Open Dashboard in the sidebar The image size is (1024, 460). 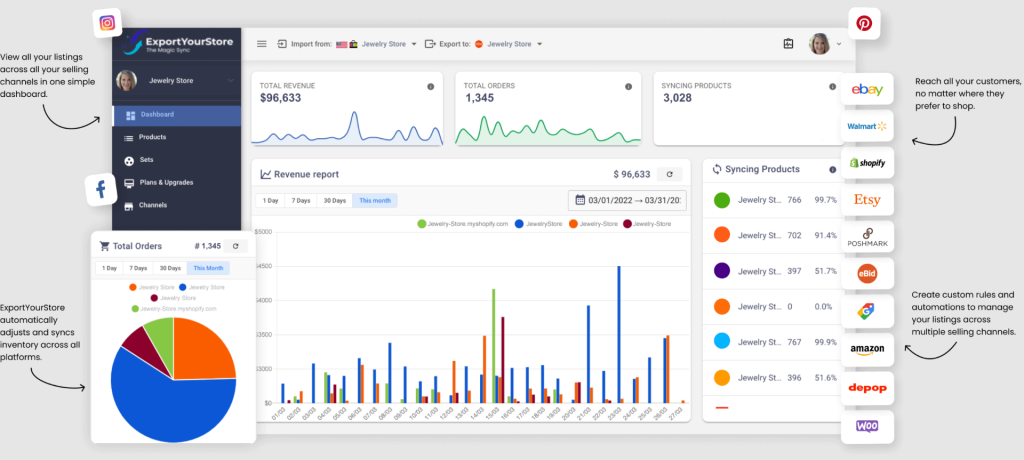[176, 115]
